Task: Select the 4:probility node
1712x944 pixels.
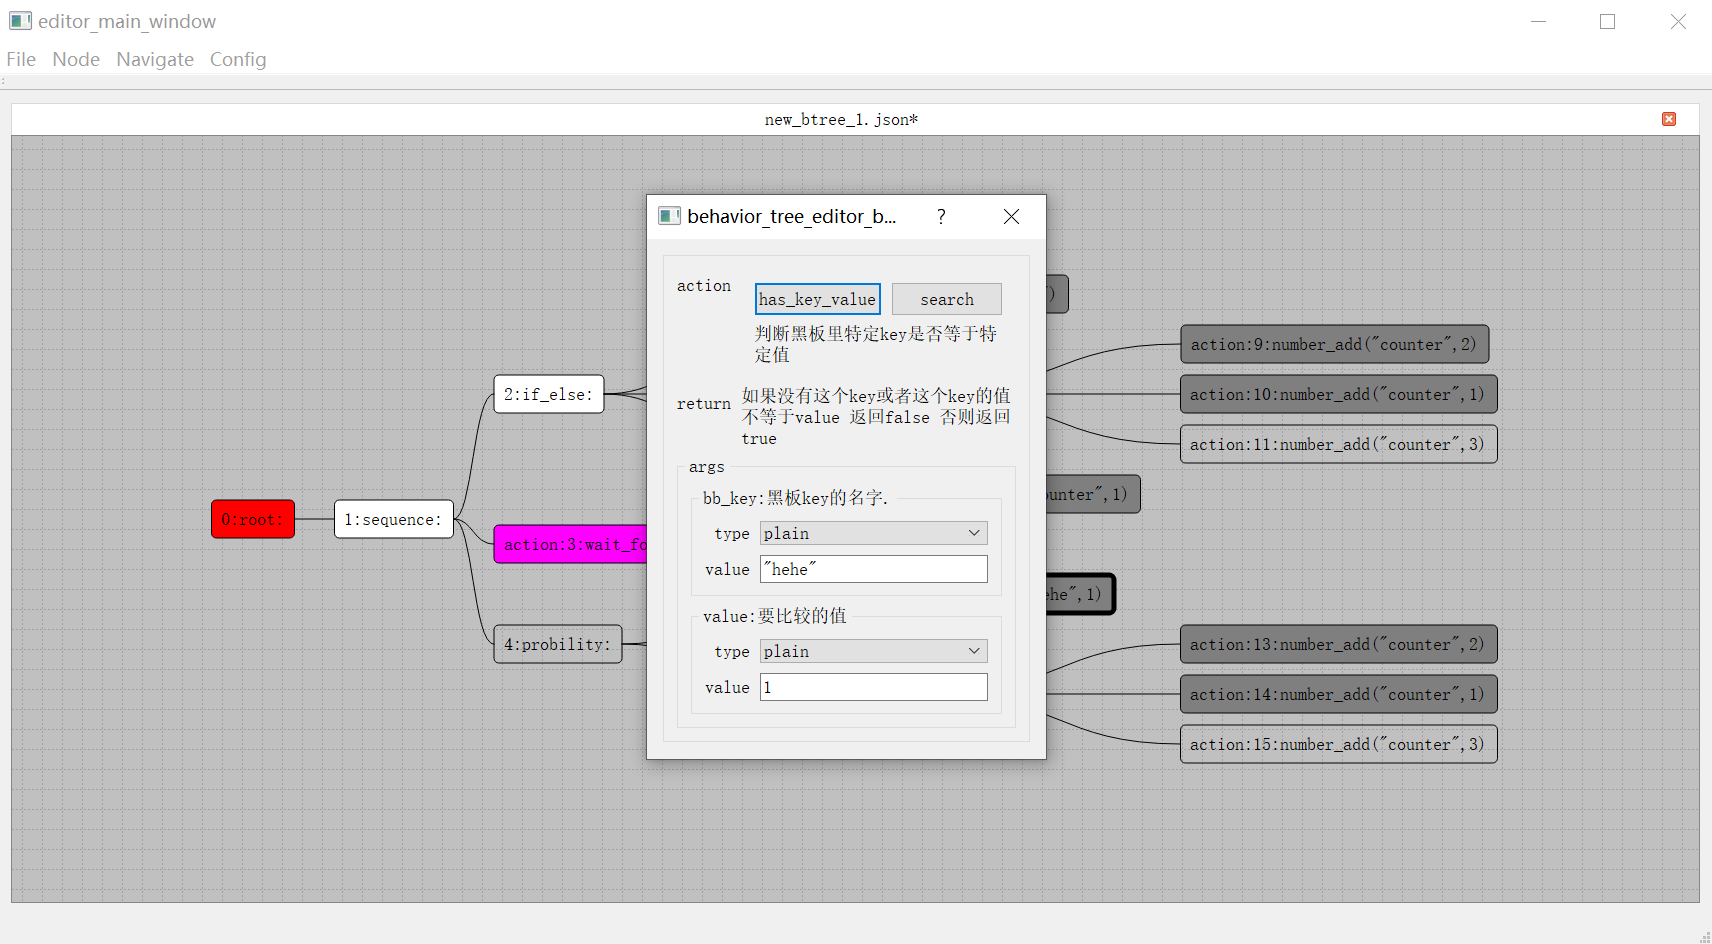Action: (x=557, y=644)
